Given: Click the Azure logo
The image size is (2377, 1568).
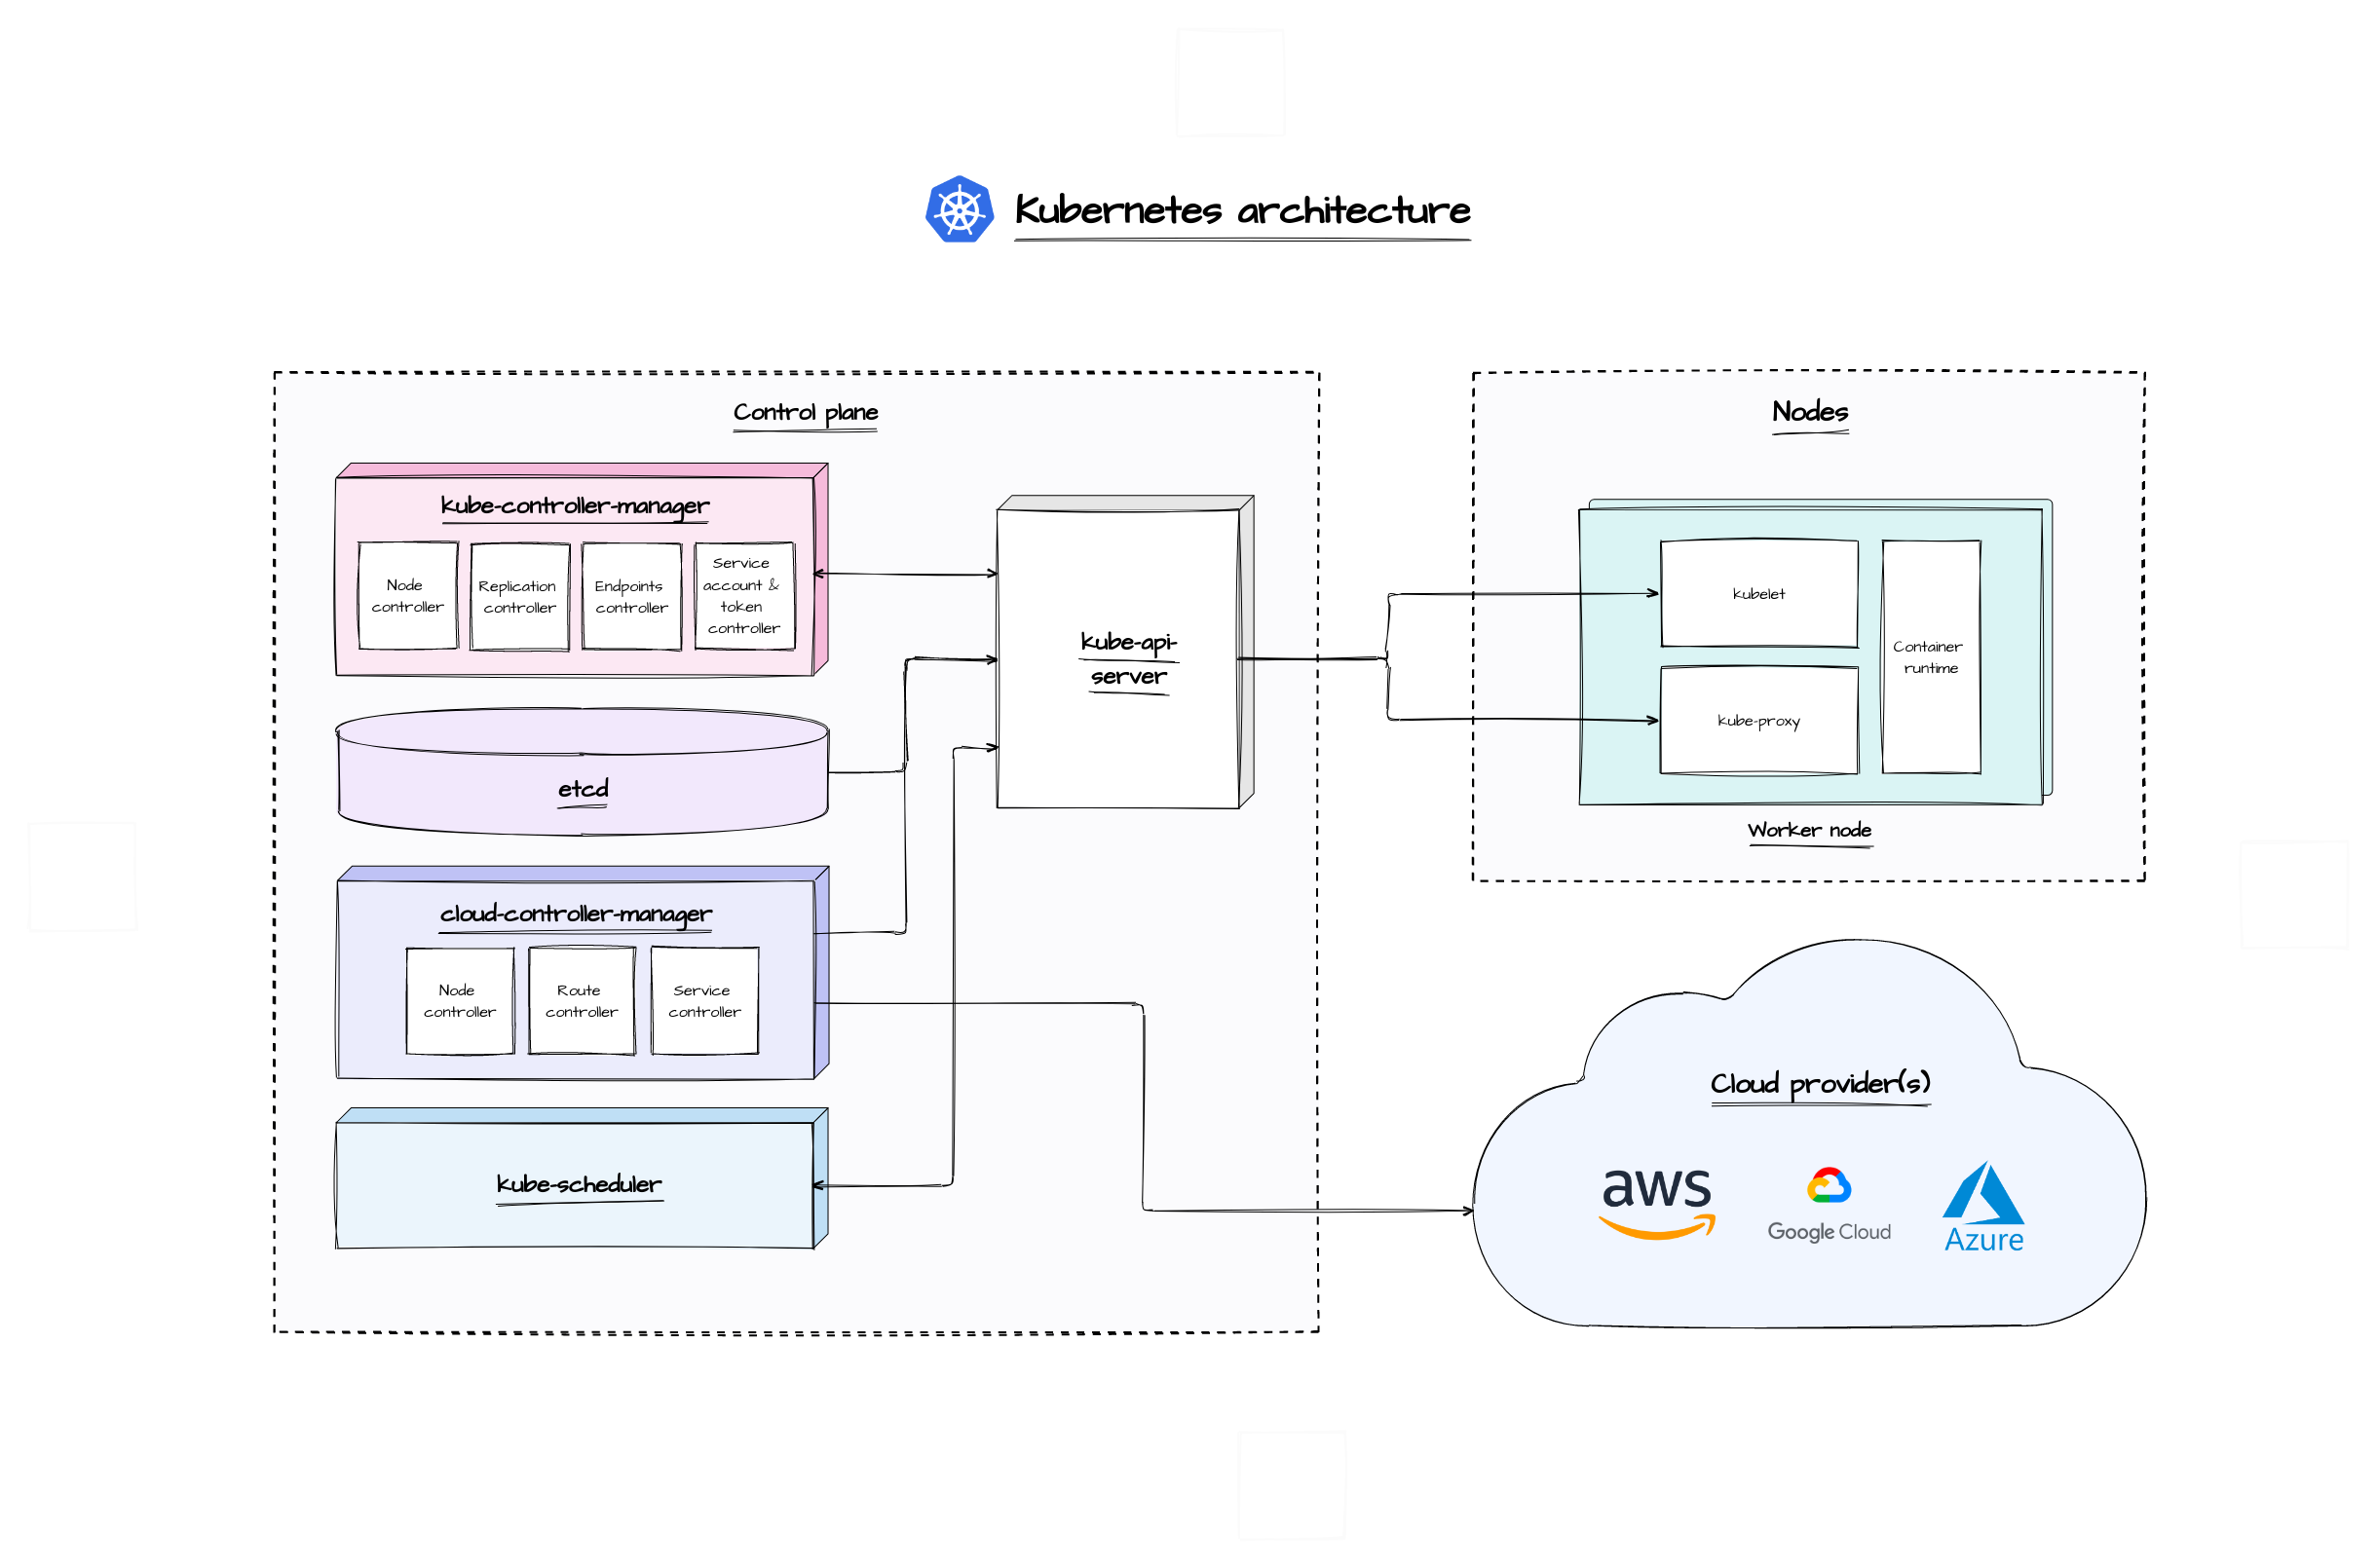Looking at the screenshot, I should 1983,1207.
